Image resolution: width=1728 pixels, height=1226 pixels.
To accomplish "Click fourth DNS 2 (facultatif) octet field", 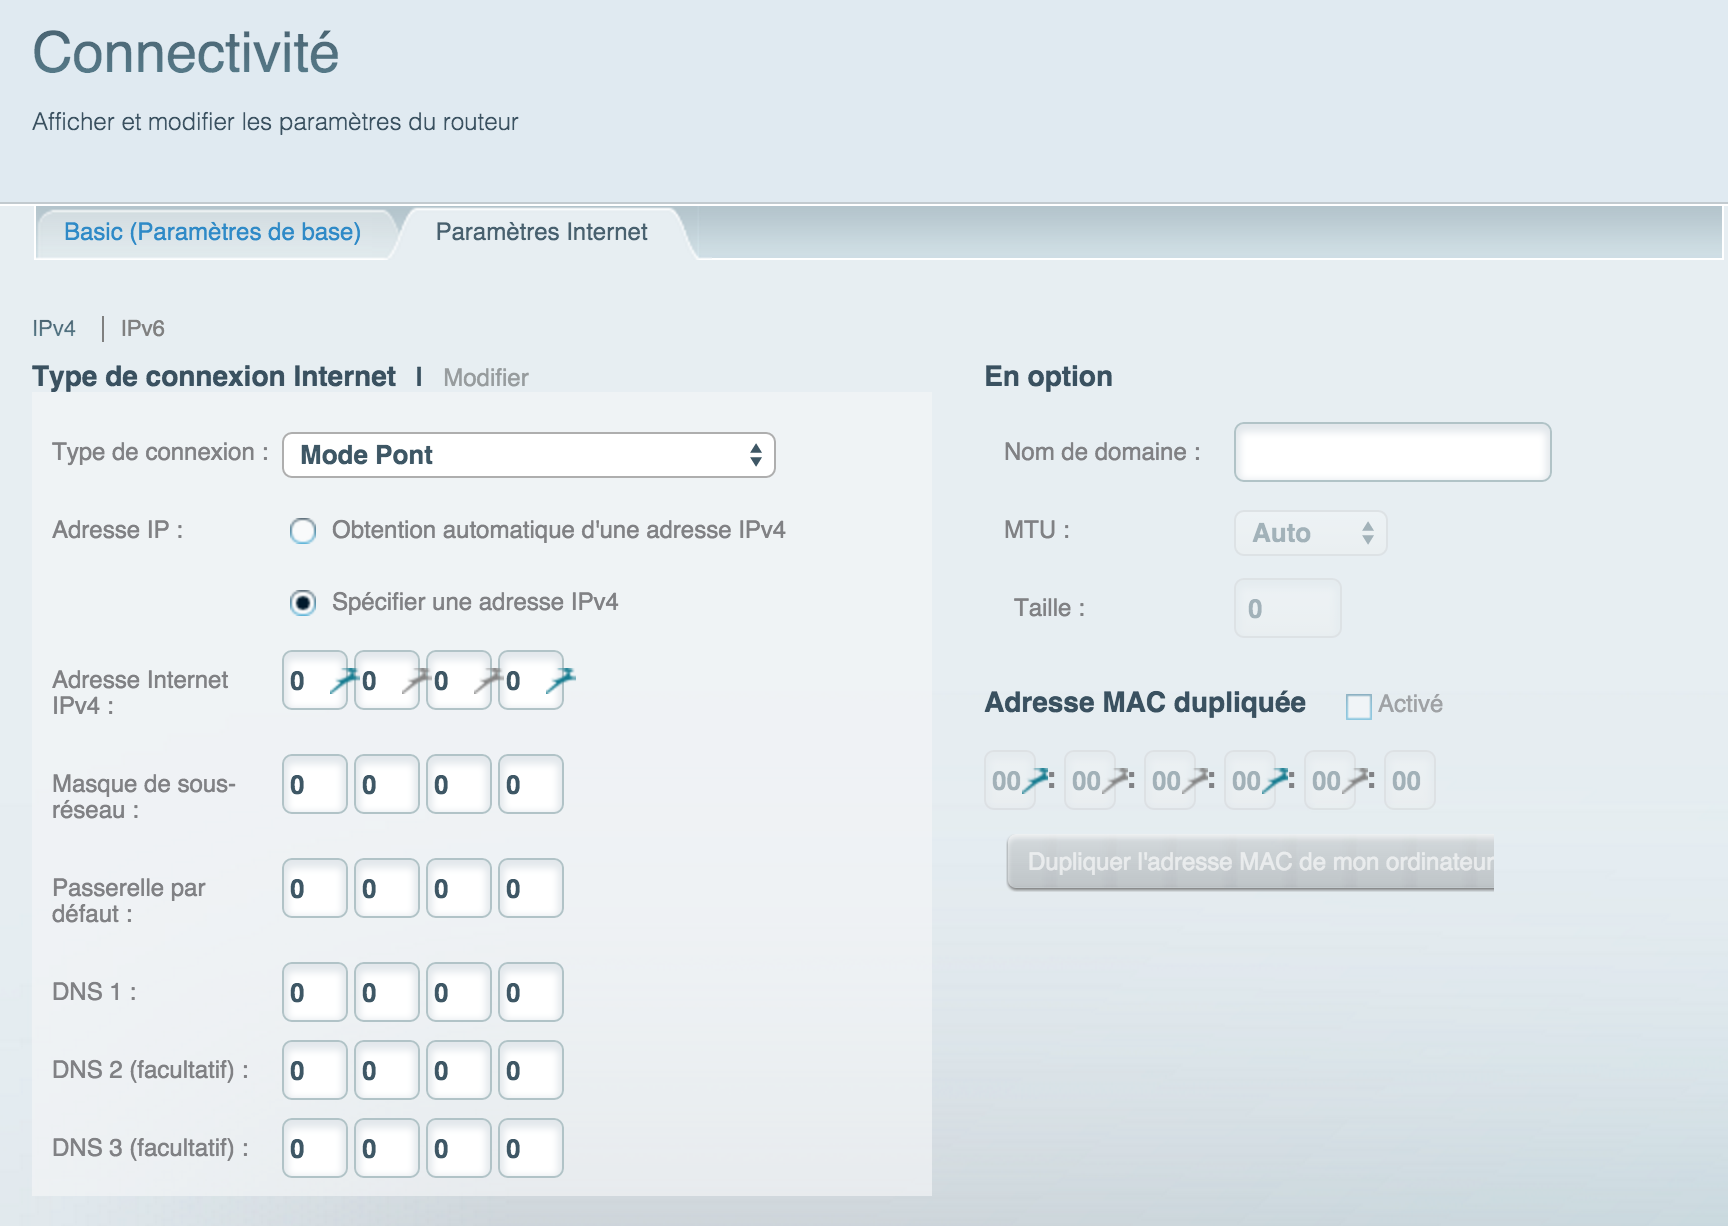I will [531, 1071].
